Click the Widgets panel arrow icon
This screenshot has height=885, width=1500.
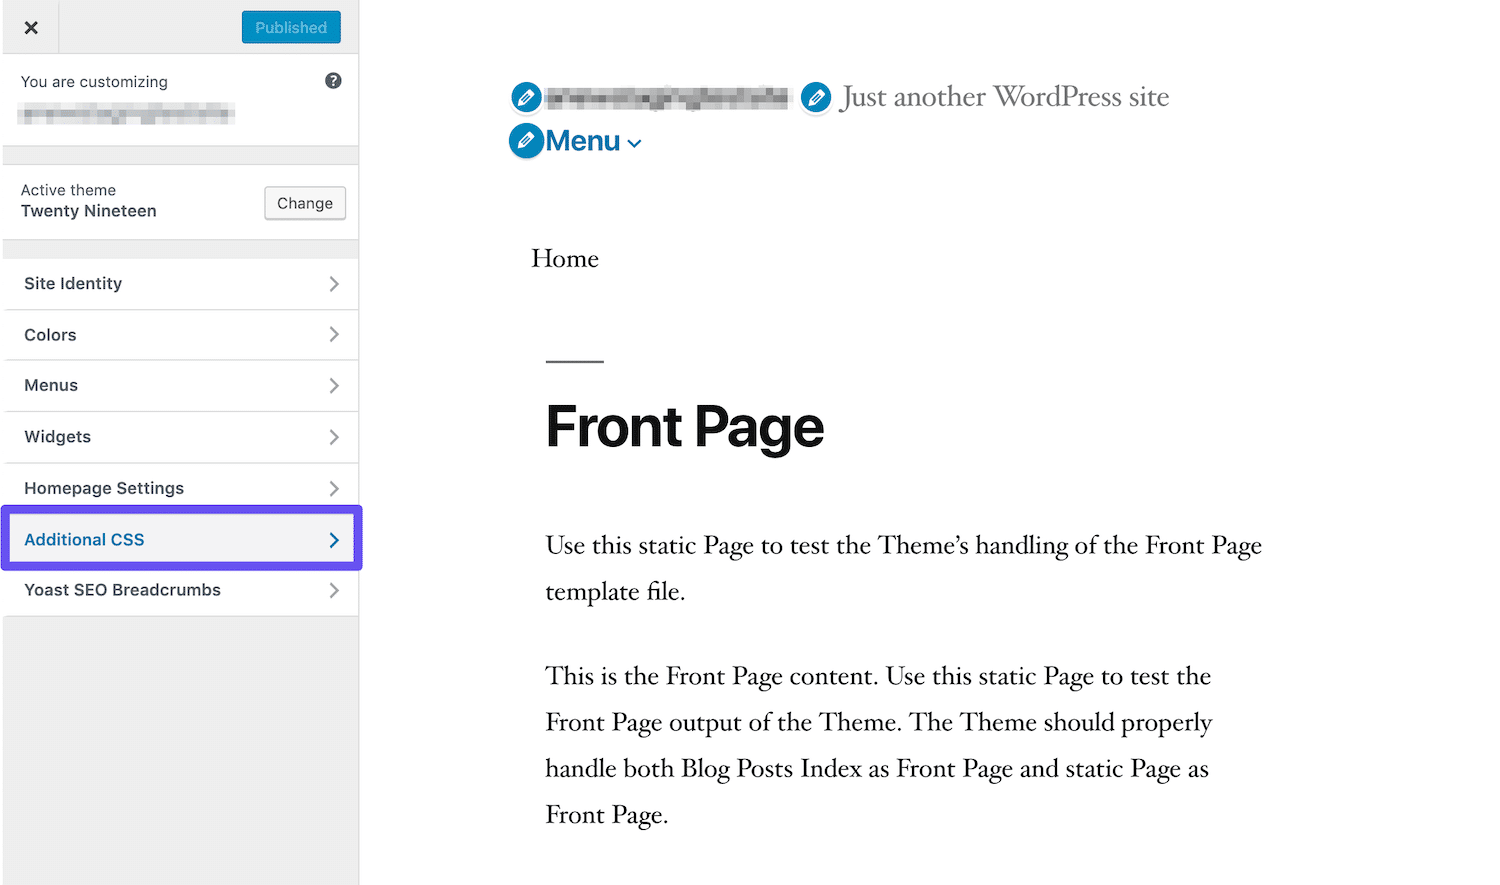click(x=334, y=437)
